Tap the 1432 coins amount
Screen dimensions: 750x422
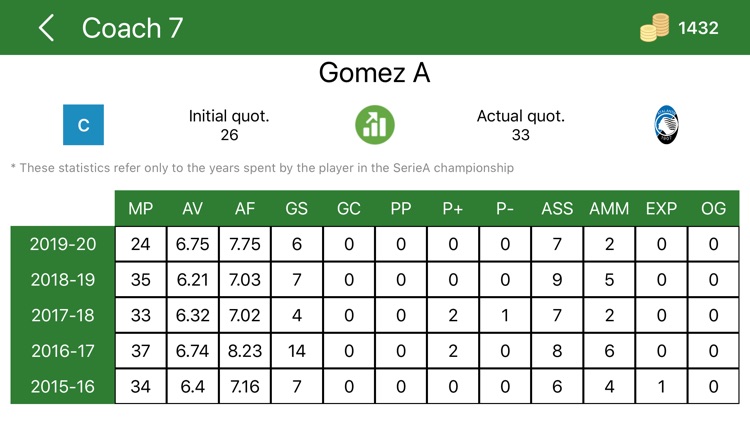(698, 28)
